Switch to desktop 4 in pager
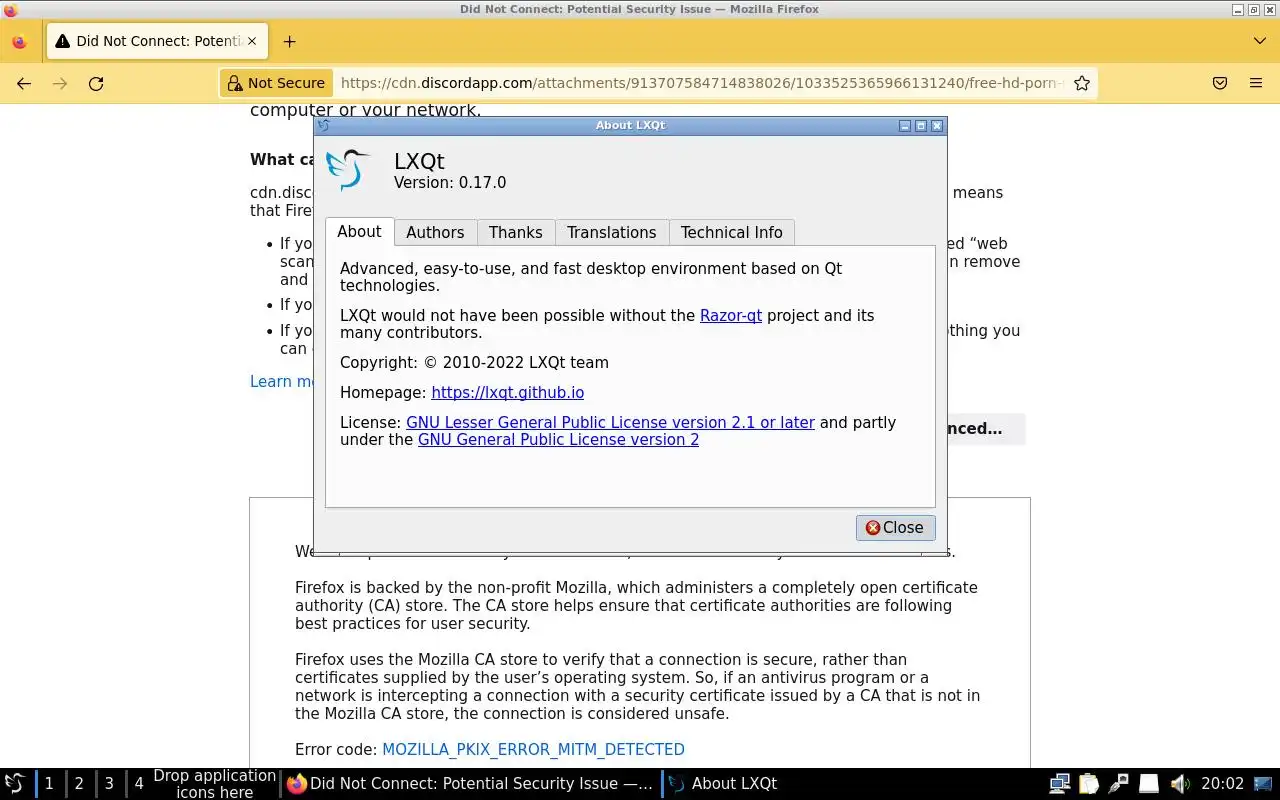The width and height of the screenshot is (1280, 800). (139, 784)
